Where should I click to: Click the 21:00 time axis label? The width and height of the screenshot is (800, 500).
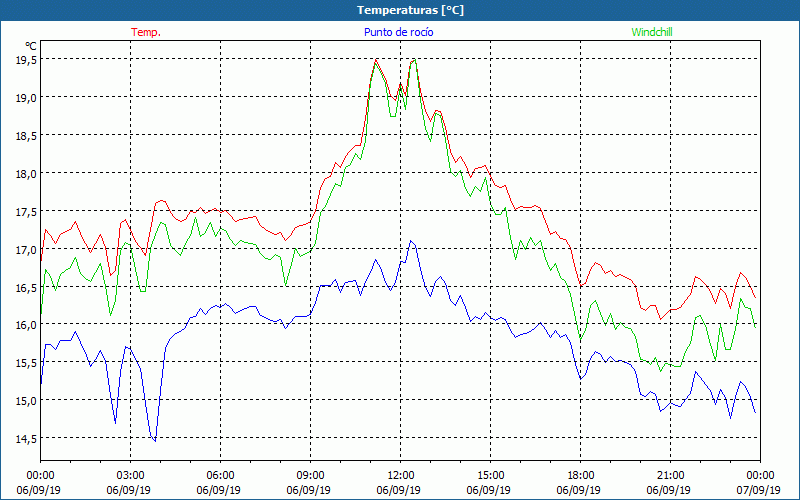[x=670, y=476]
